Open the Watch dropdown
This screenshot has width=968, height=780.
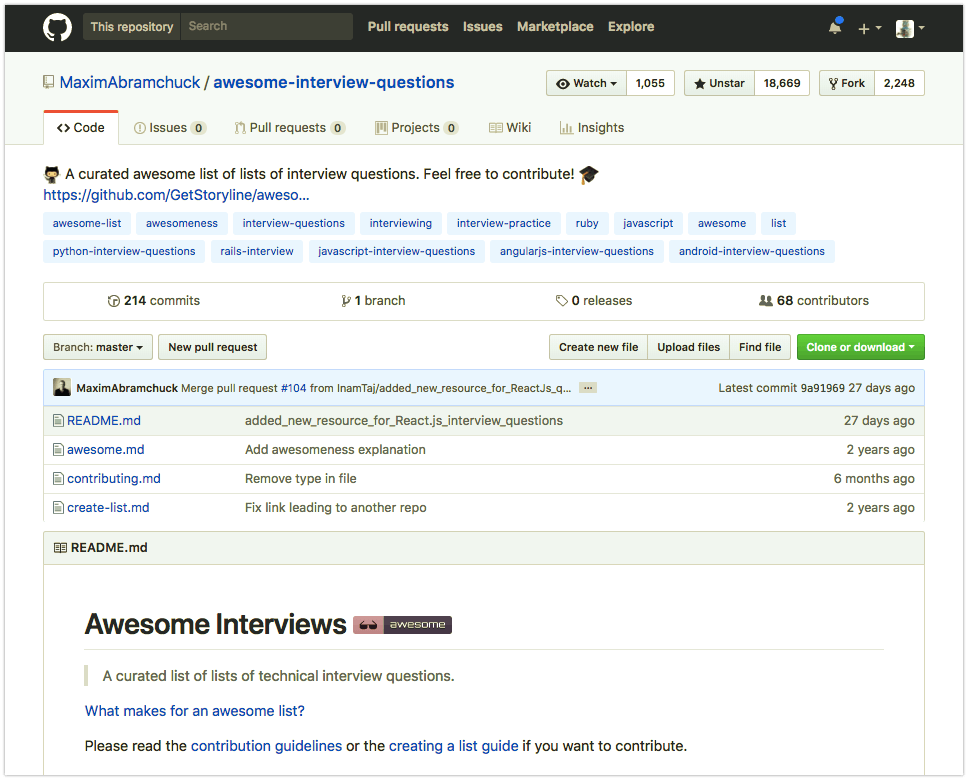[586, 84]
